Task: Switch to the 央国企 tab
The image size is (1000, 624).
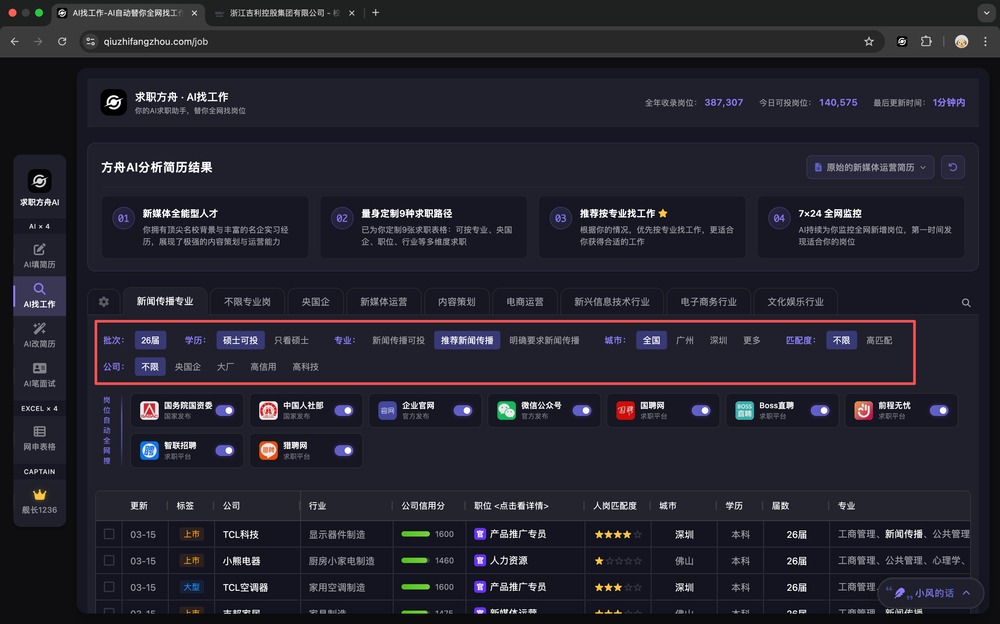Action: pos(316,302)
